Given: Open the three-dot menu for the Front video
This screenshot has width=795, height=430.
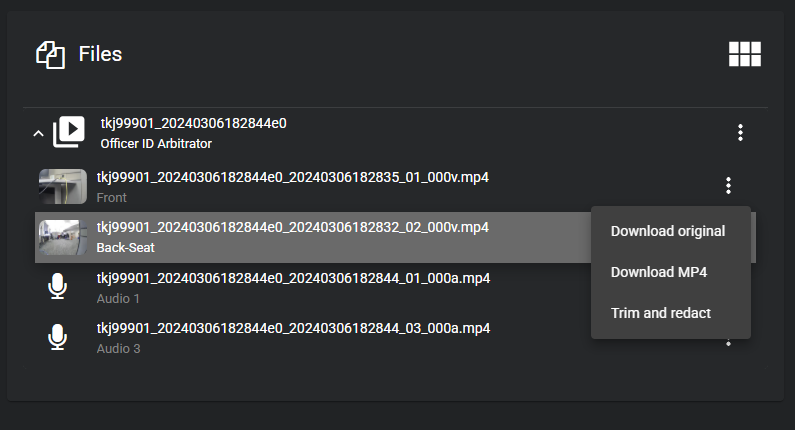Looking at the screenshot, I should (x=729, y=185).
